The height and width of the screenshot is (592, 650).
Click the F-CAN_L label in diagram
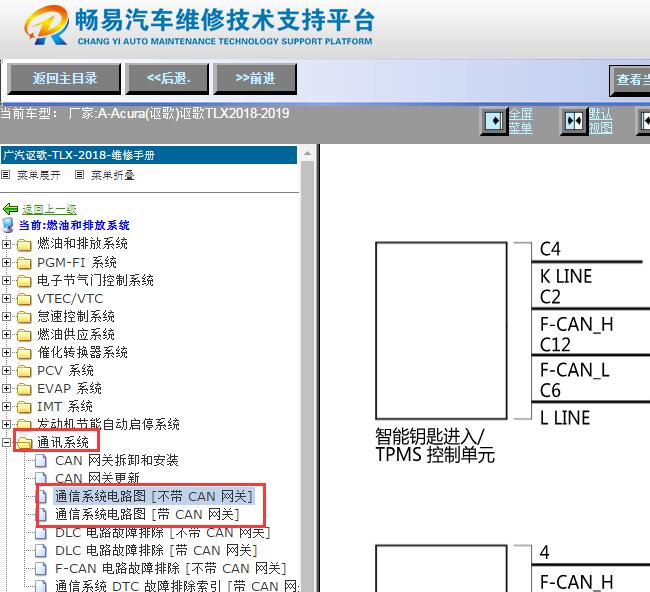[575, 370]
